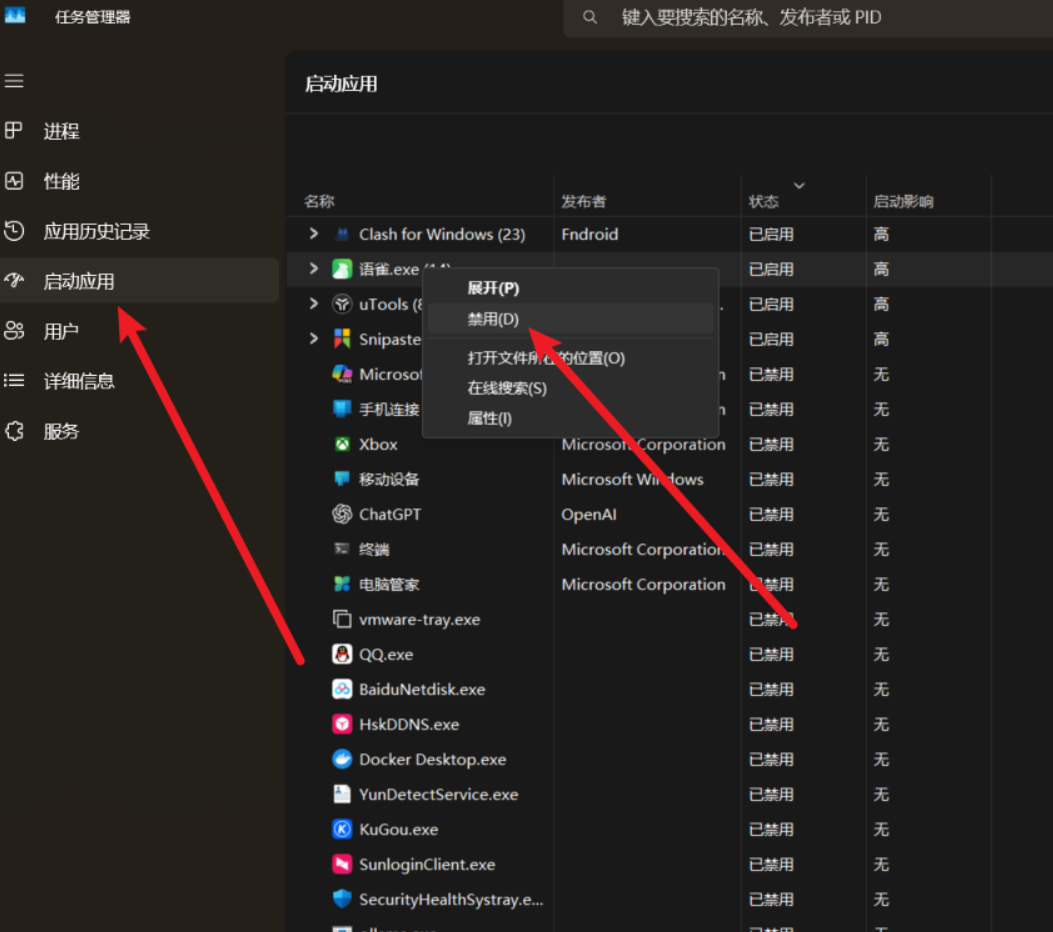The image size is (1053, 932).
Task: Click Microsoft Windows publisher of 移动设备
Action: [632, 479]
